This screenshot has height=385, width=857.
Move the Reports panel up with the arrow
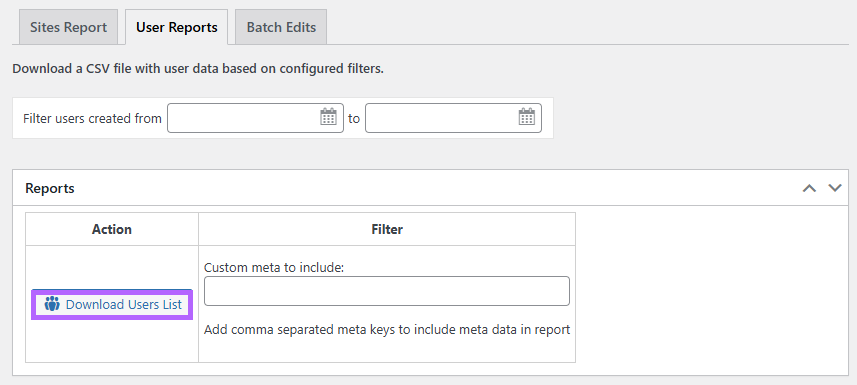[x=809, y=188]
